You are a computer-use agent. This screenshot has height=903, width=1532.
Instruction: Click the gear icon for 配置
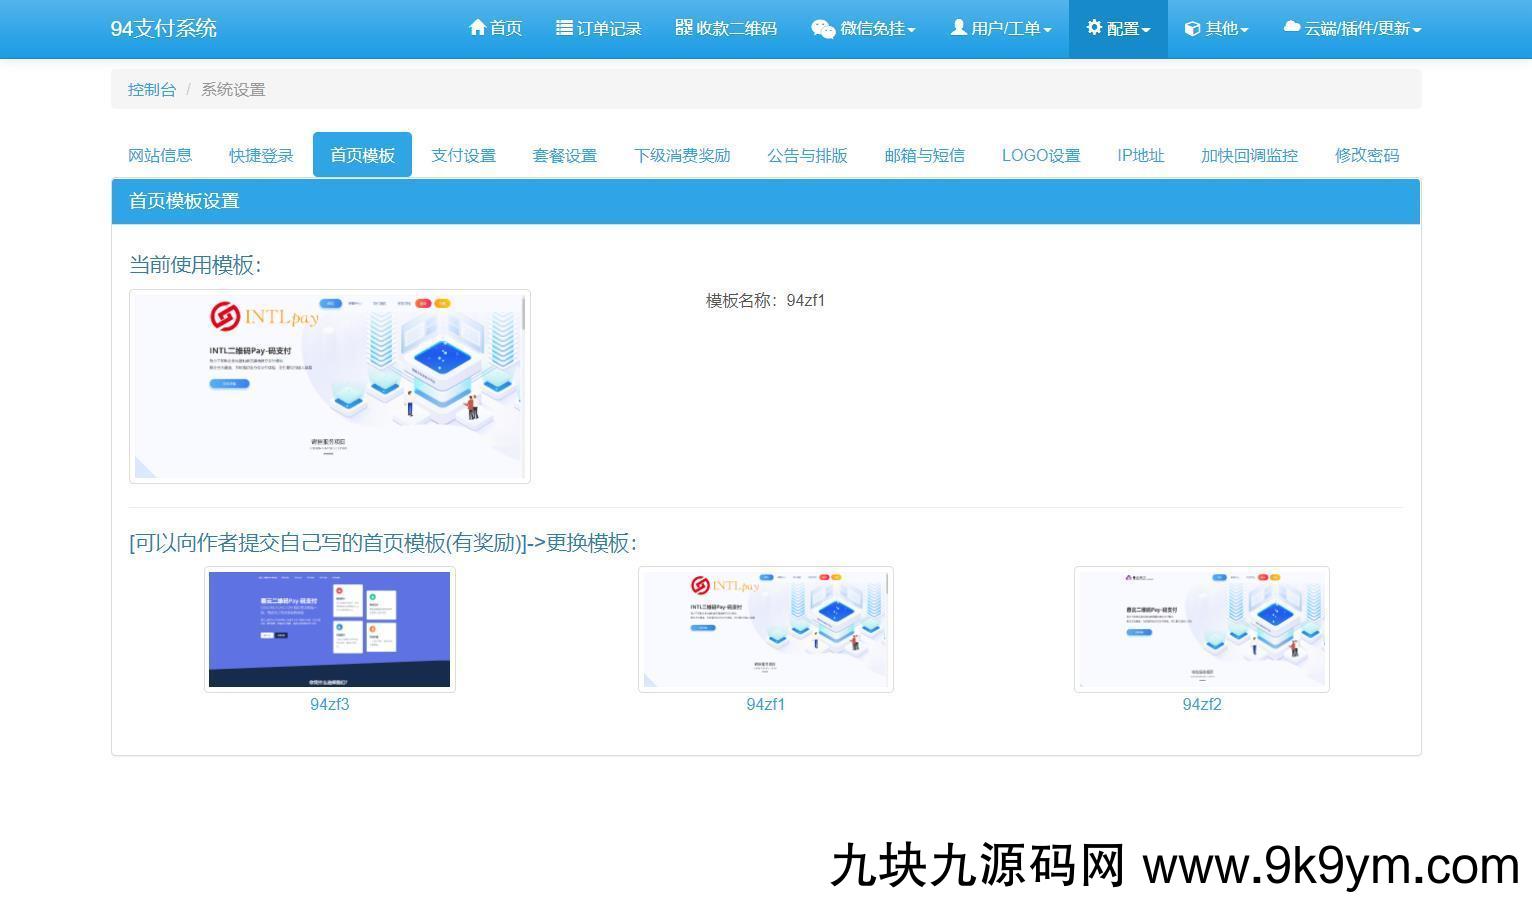point(1094,28)
